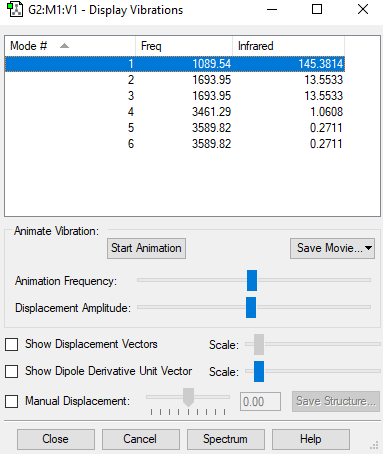This screenshot has width=383, height=454.
Task: Click the Dipole Derivative scale slider
Action: pyautogui.click(x=259, y=371)
